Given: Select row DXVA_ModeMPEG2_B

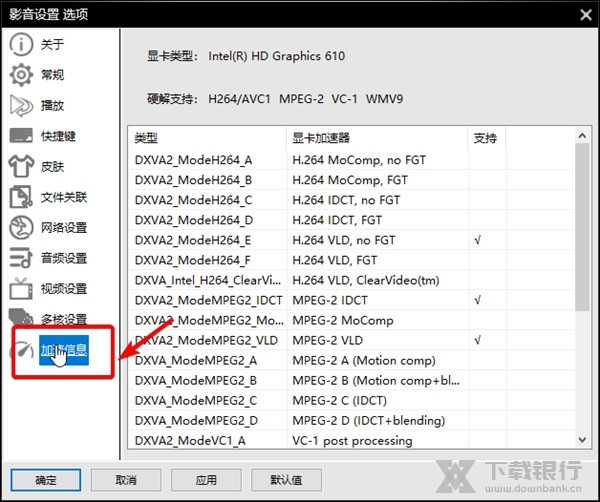Looking at the screenshot, I should coord(351,380).
